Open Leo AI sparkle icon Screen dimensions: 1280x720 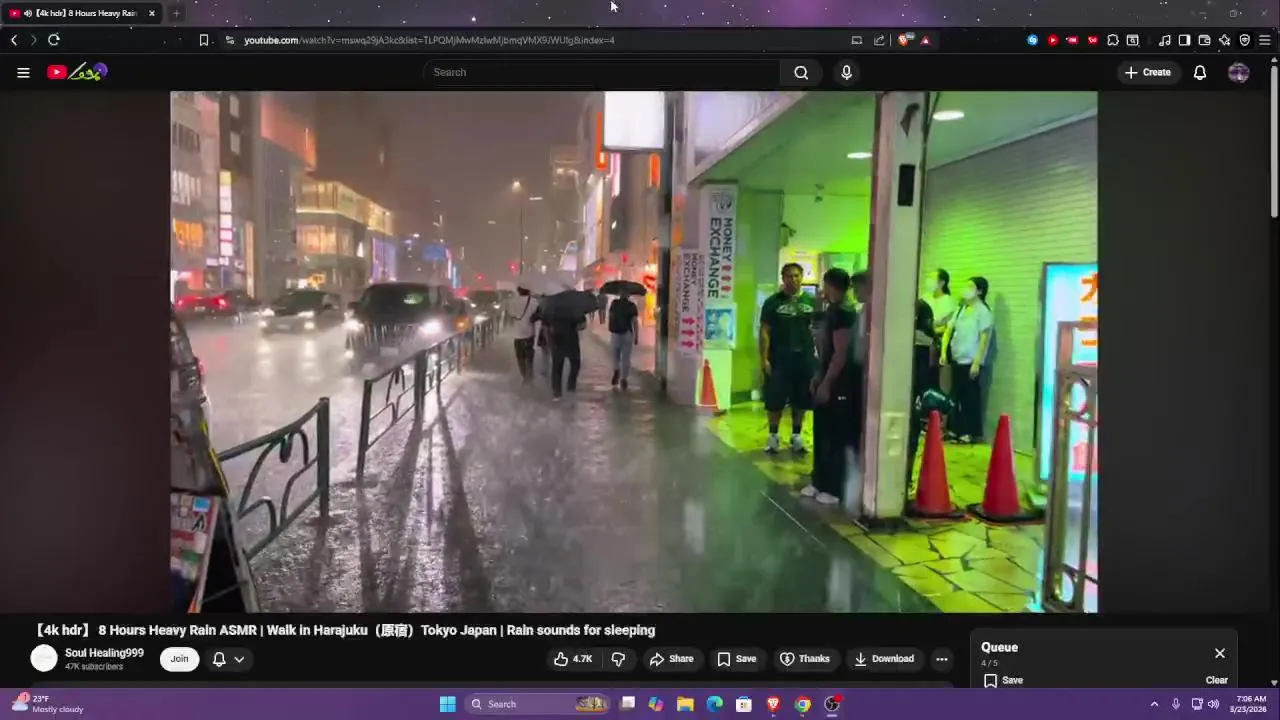click(1224, 40)
